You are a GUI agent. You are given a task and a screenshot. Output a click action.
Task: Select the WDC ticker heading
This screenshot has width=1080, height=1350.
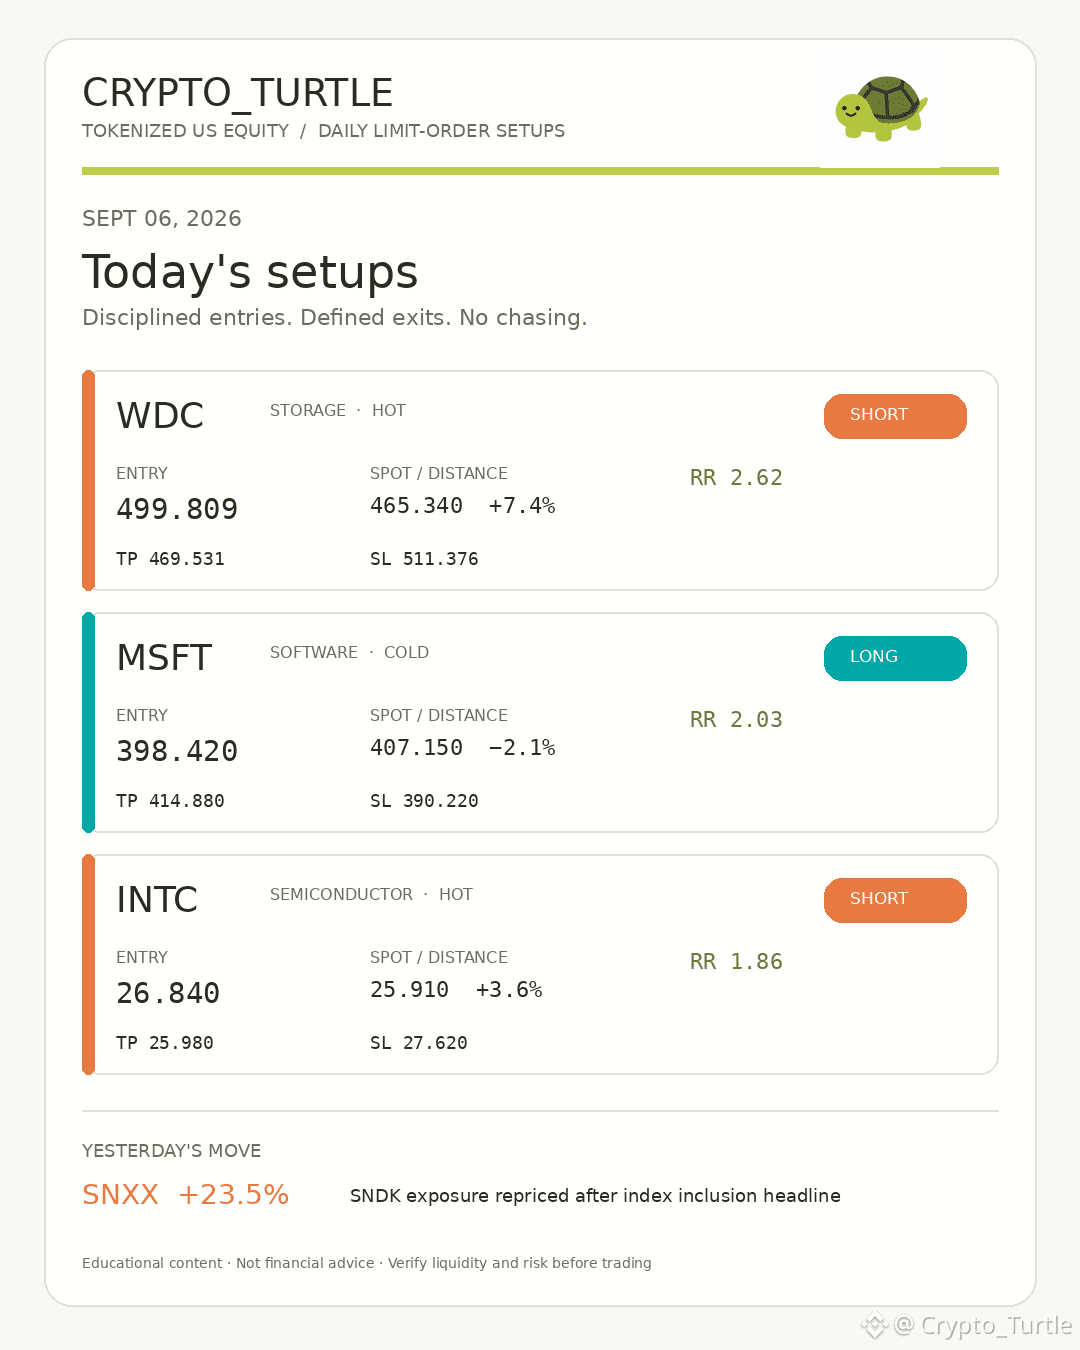pyautogui.click(x=160, y=416)
